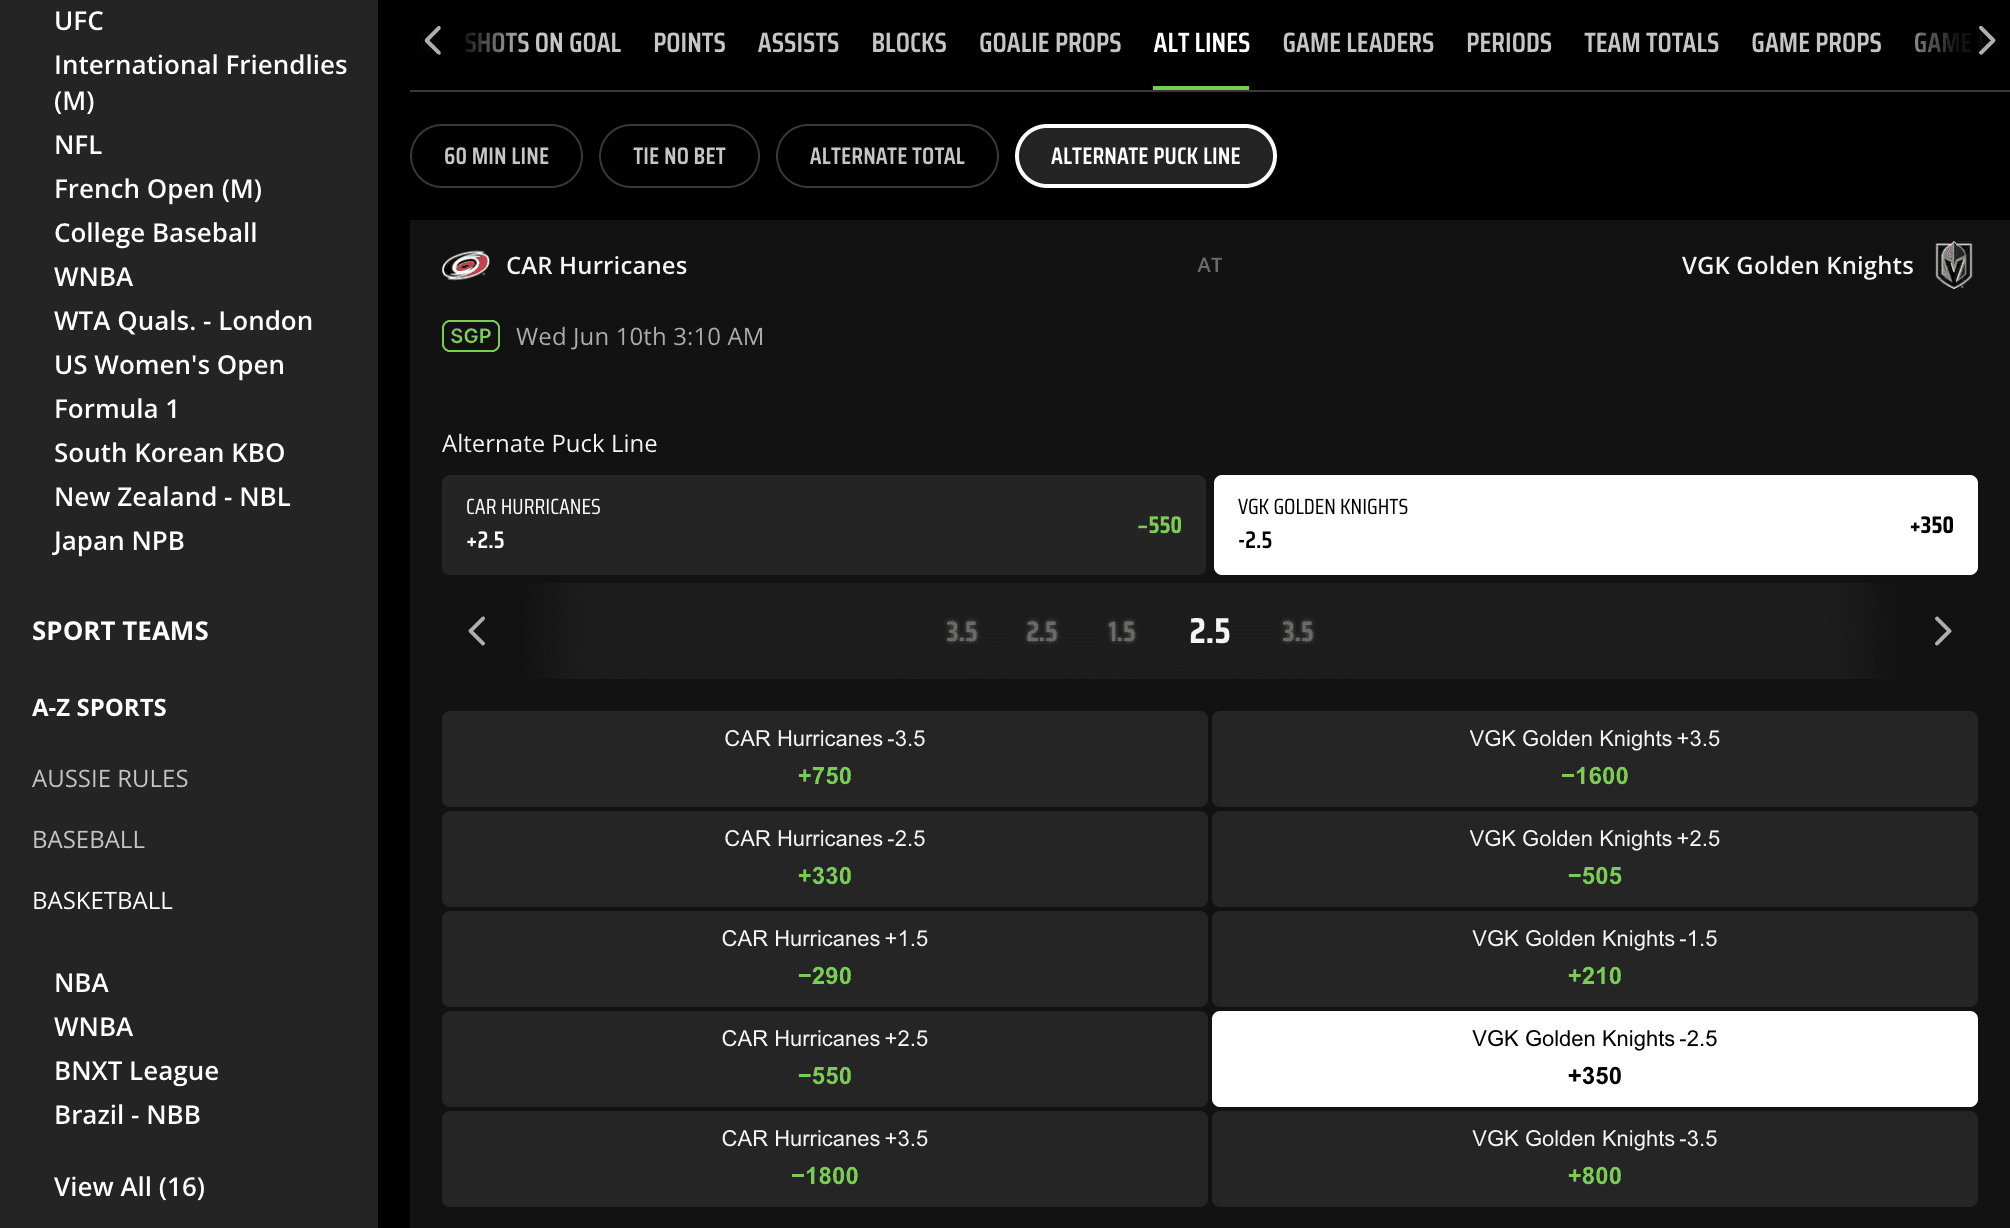Open US Women's Open link

tap(169, 365)
